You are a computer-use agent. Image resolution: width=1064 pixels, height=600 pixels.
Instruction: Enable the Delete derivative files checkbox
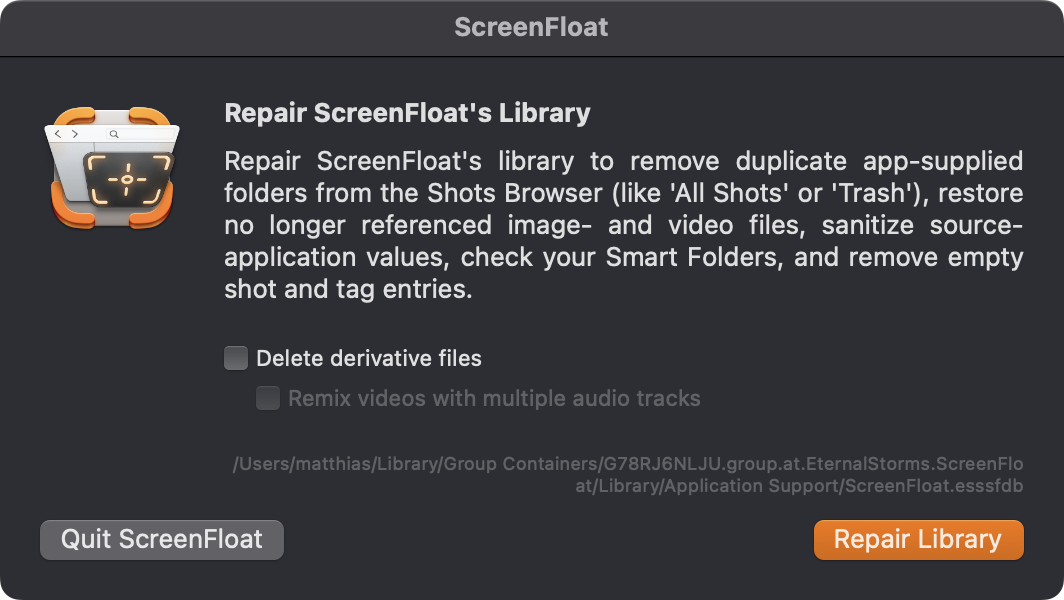tap(236, 358)
